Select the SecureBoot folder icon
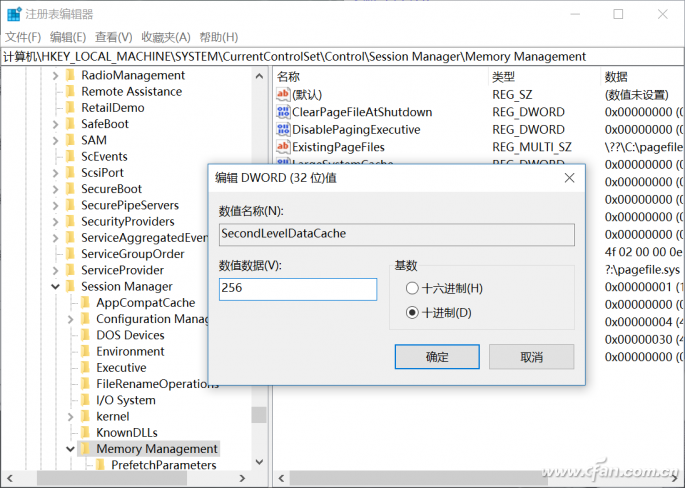Image resolution: width=685 pixels, height=488 pixels. click(70, 189)
